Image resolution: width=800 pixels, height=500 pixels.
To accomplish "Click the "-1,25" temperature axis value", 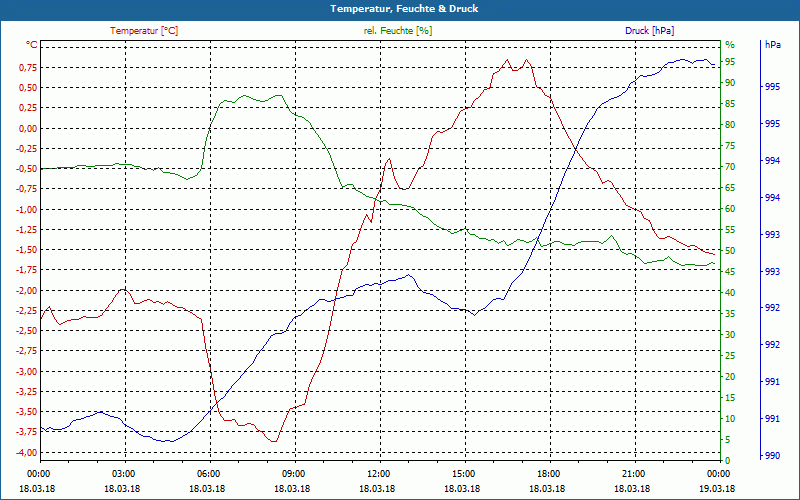I will point(27,230).
